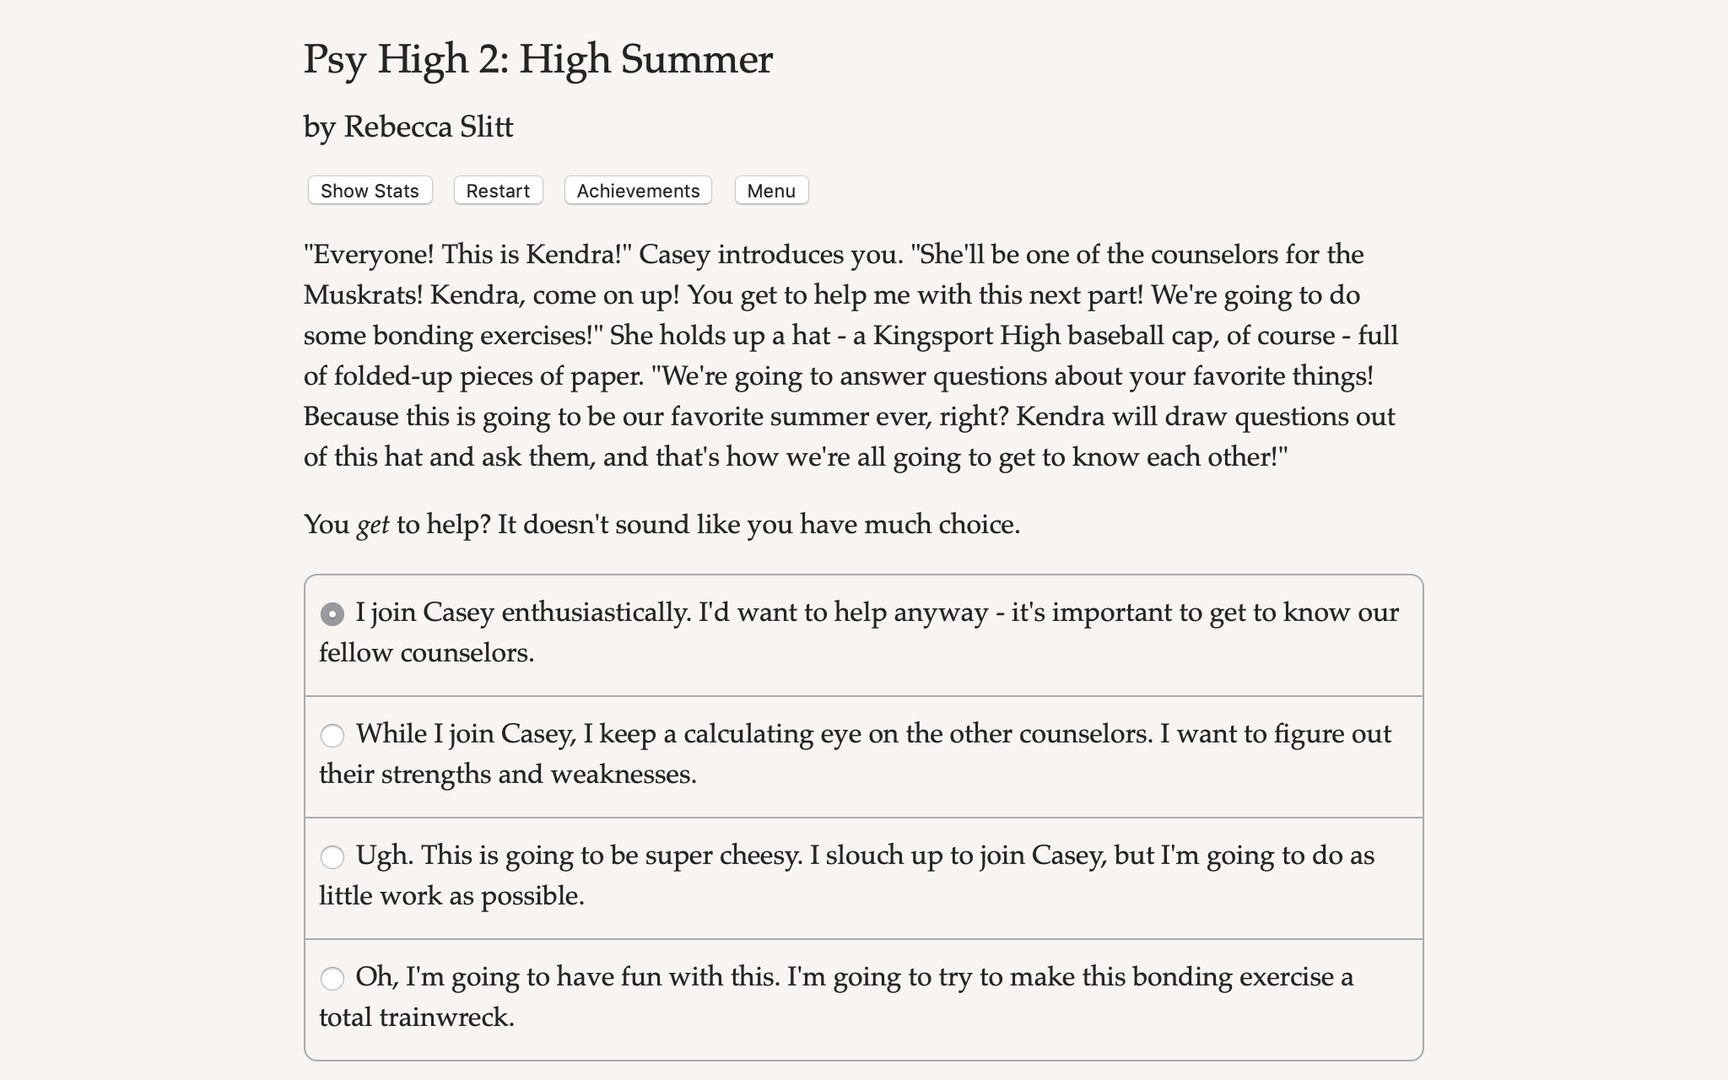Mark the third option's radio button

332,857
